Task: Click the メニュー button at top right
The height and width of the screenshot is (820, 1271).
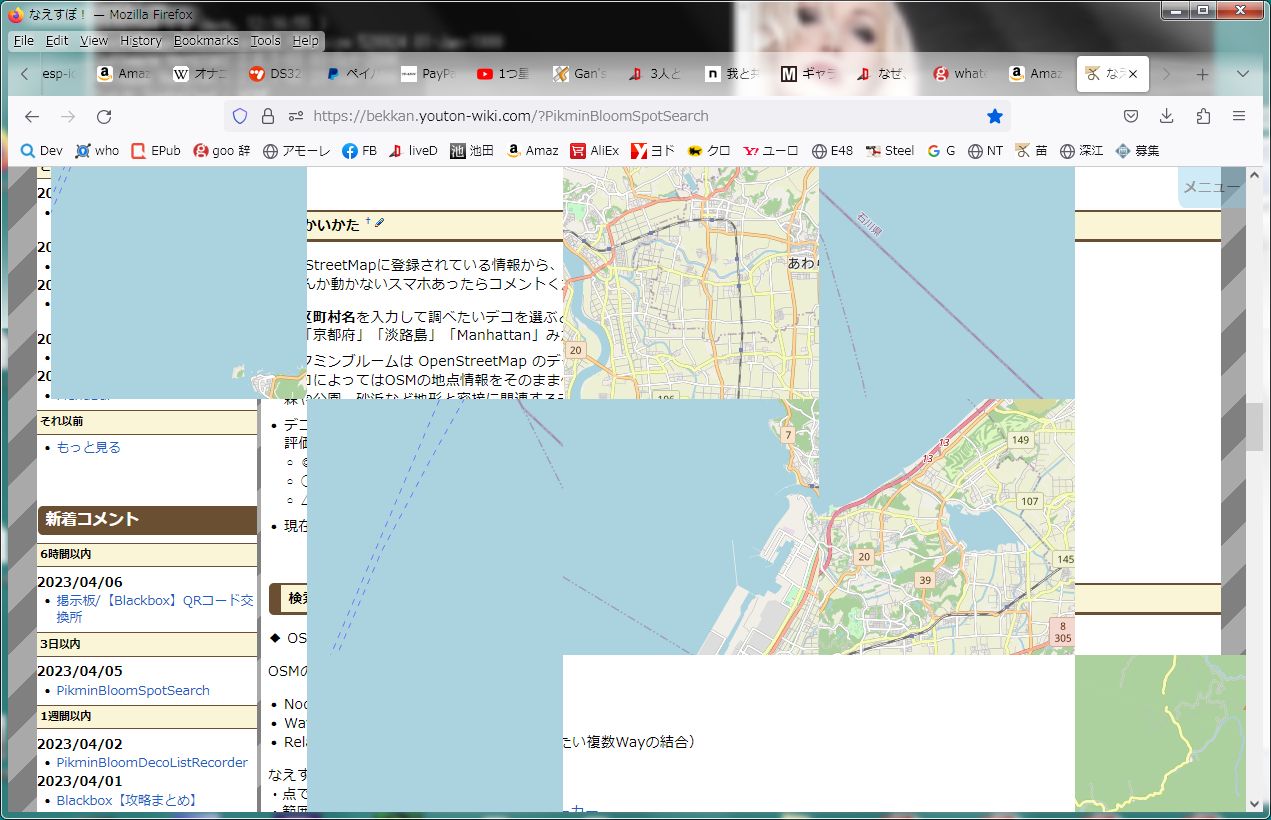Action: (x=1211, y=187)
